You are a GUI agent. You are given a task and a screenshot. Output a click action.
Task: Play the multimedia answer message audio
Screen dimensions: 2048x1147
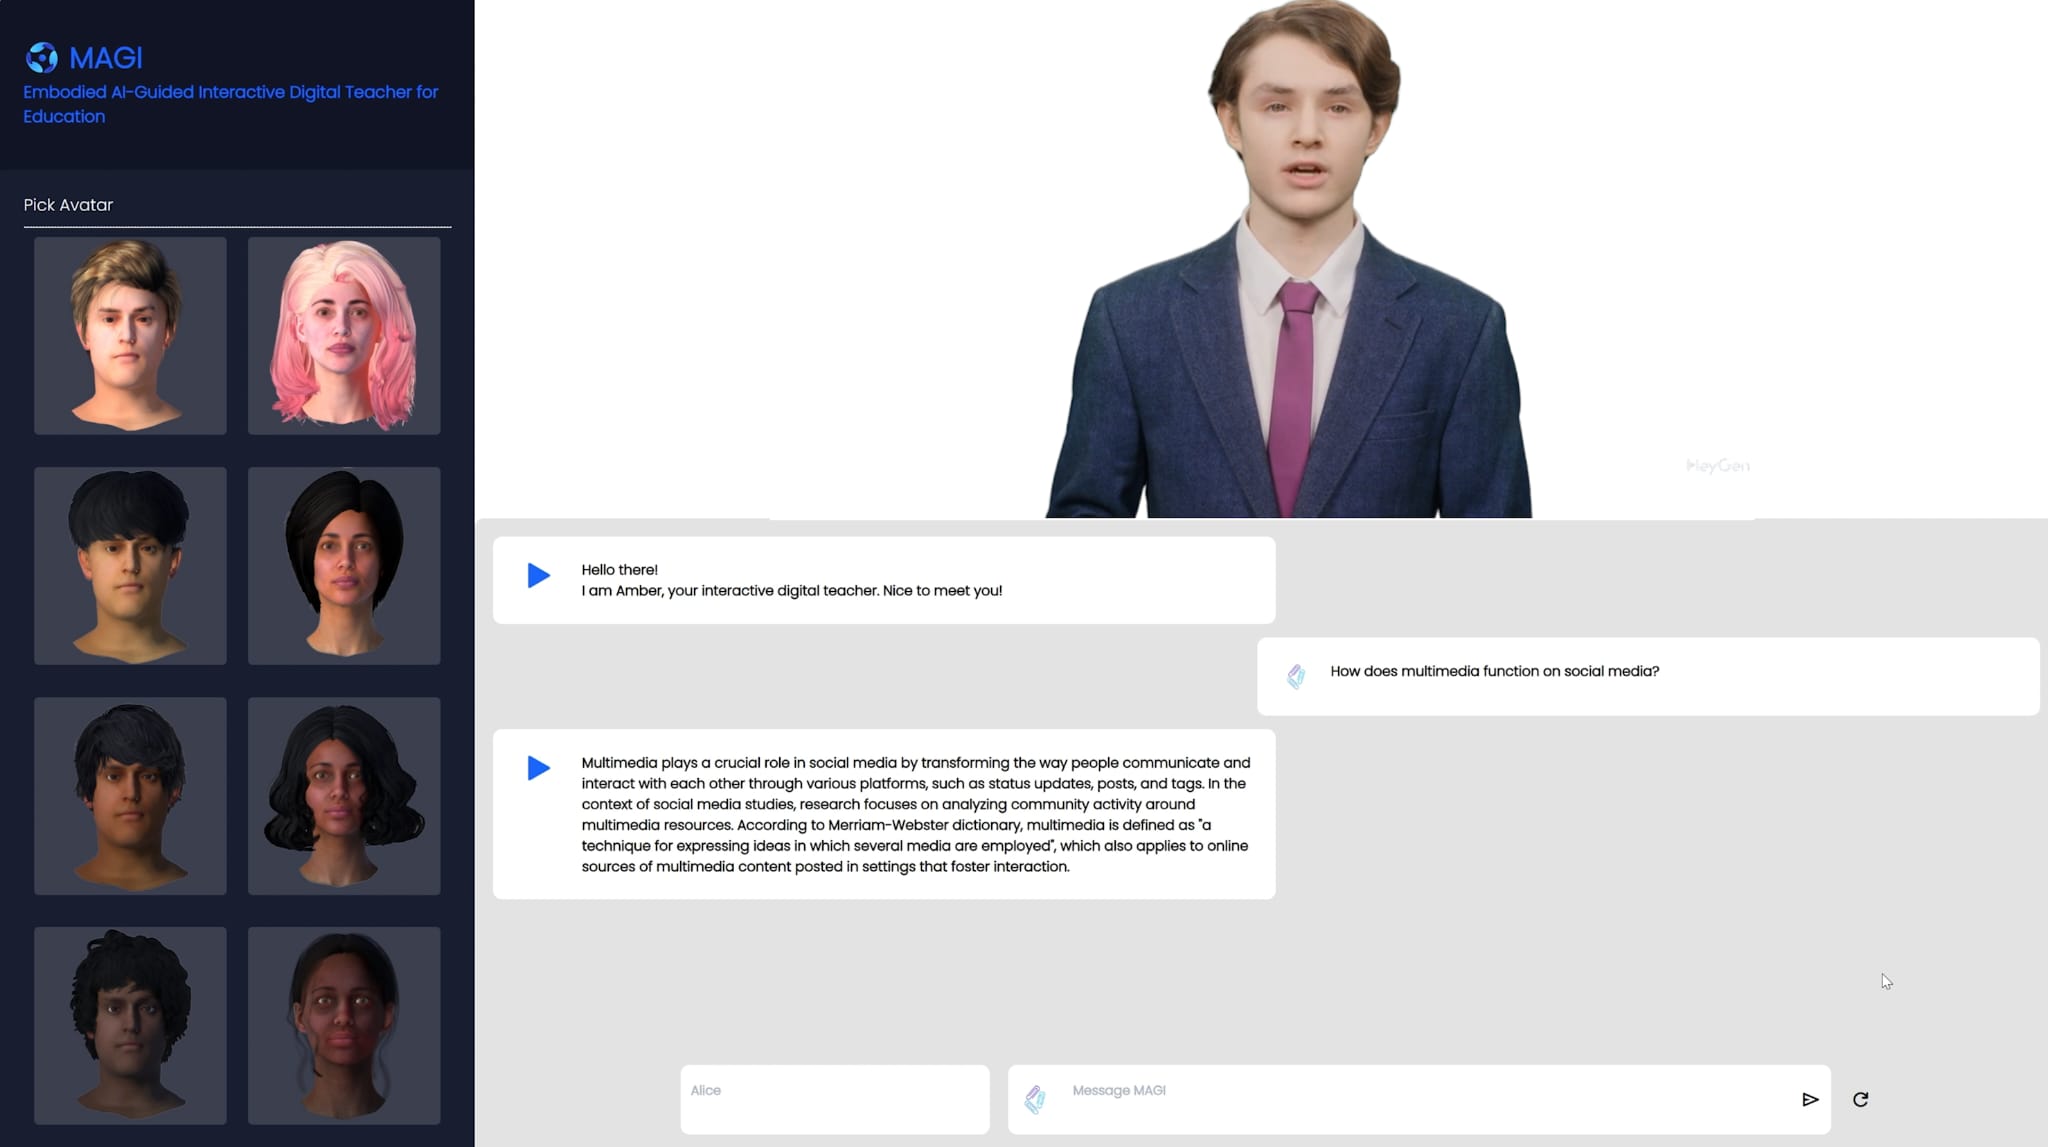(x=538, y=768)
